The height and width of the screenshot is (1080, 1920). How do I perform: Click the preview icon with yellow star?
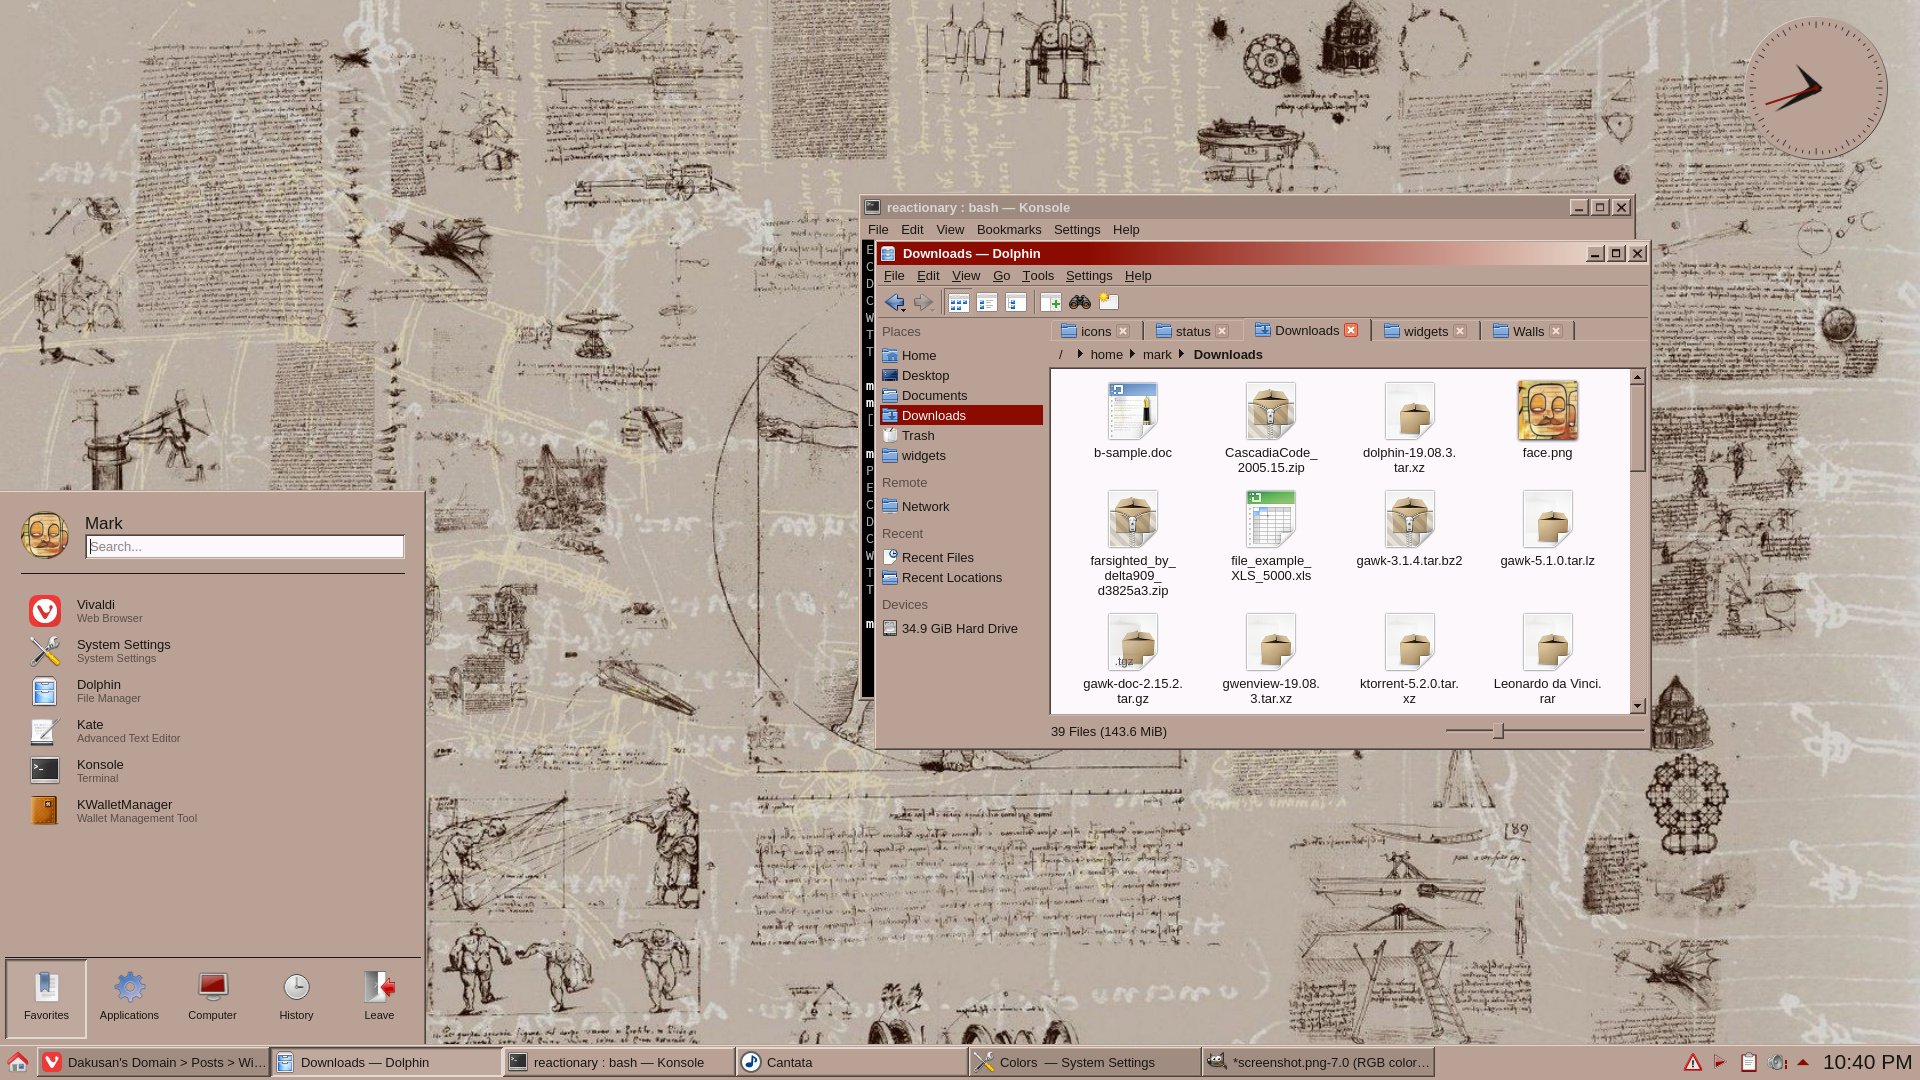point(1109,302)
